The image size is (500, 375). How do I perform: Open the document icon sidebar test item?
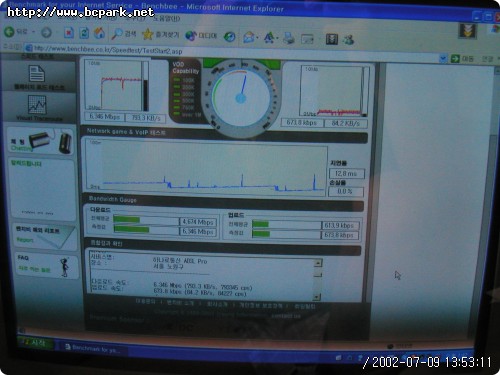(x=37, y=74)
